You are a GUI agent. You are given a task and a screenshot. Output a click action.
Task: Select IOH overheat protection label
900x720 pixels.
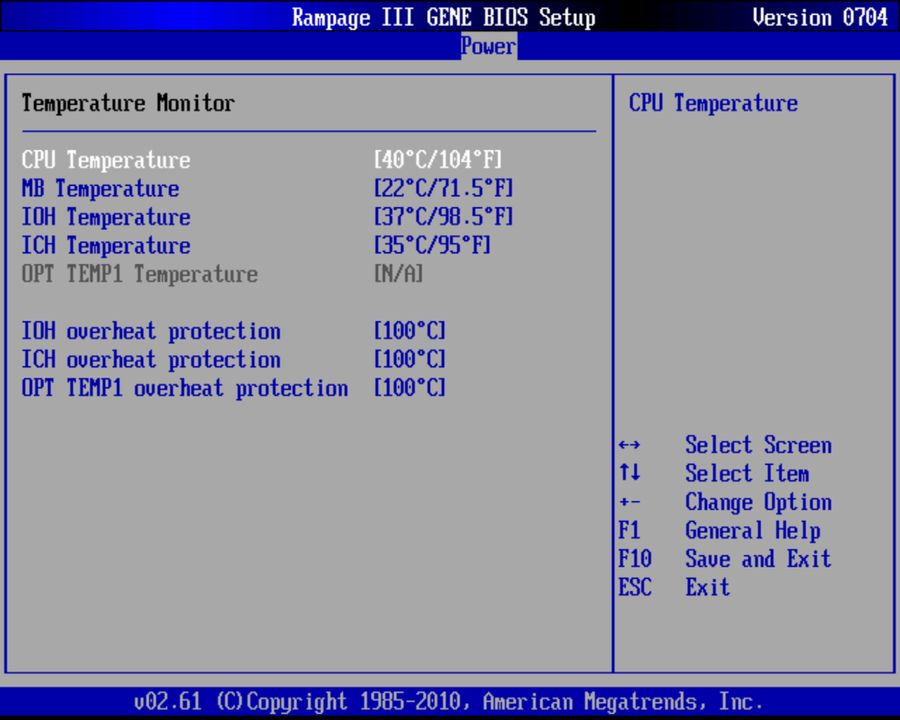(x=151, y=332)
